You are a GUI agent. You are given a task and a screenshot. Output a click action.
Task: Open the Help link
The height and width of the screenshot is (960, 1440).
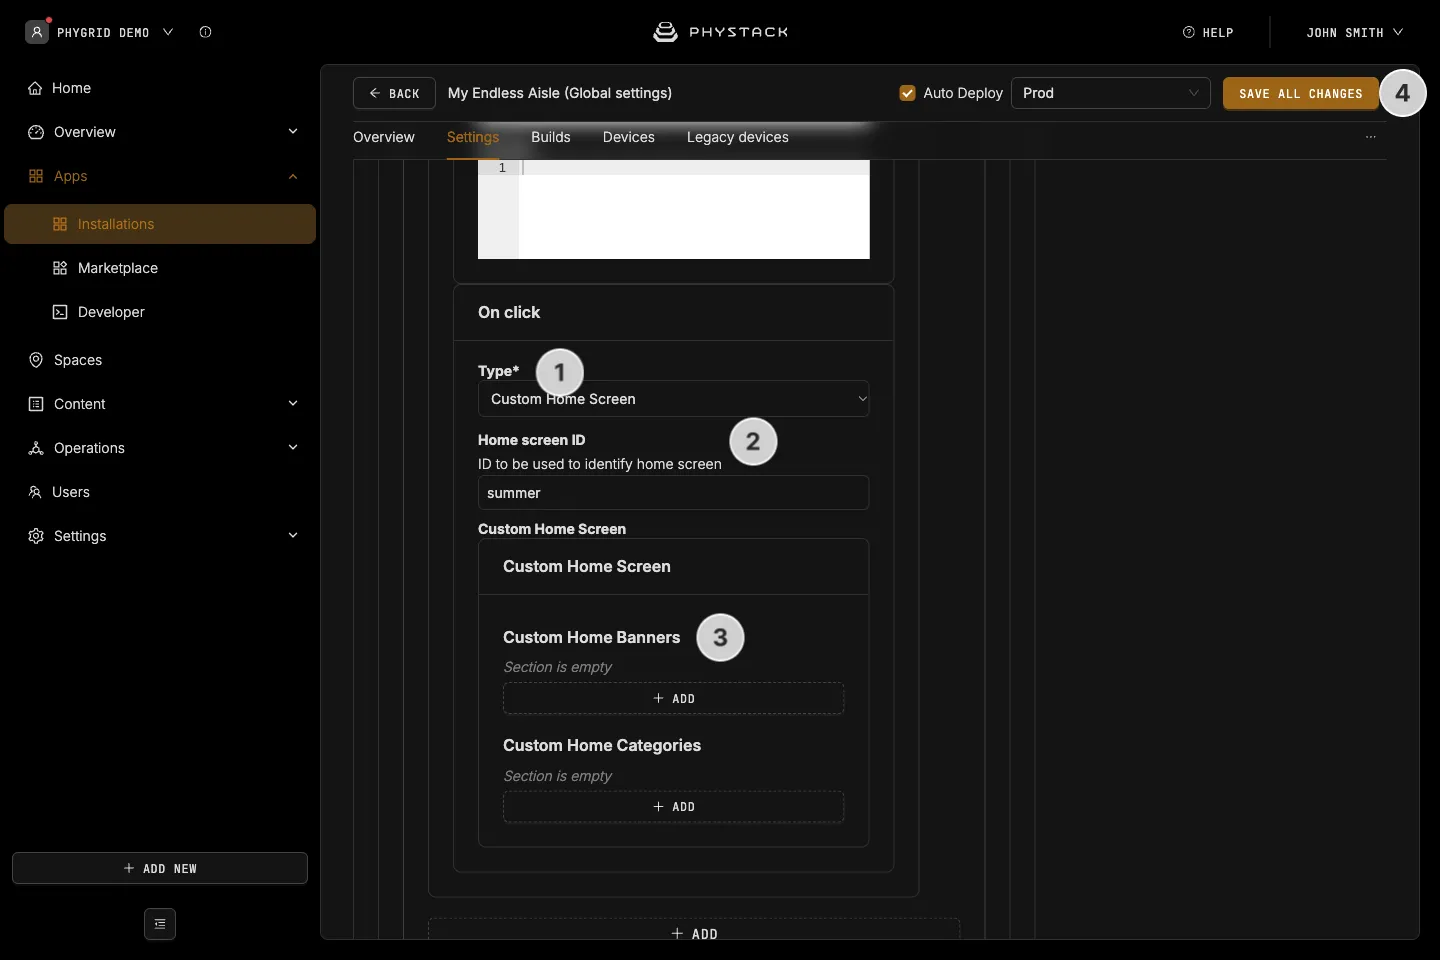(x=1208, y=32)
